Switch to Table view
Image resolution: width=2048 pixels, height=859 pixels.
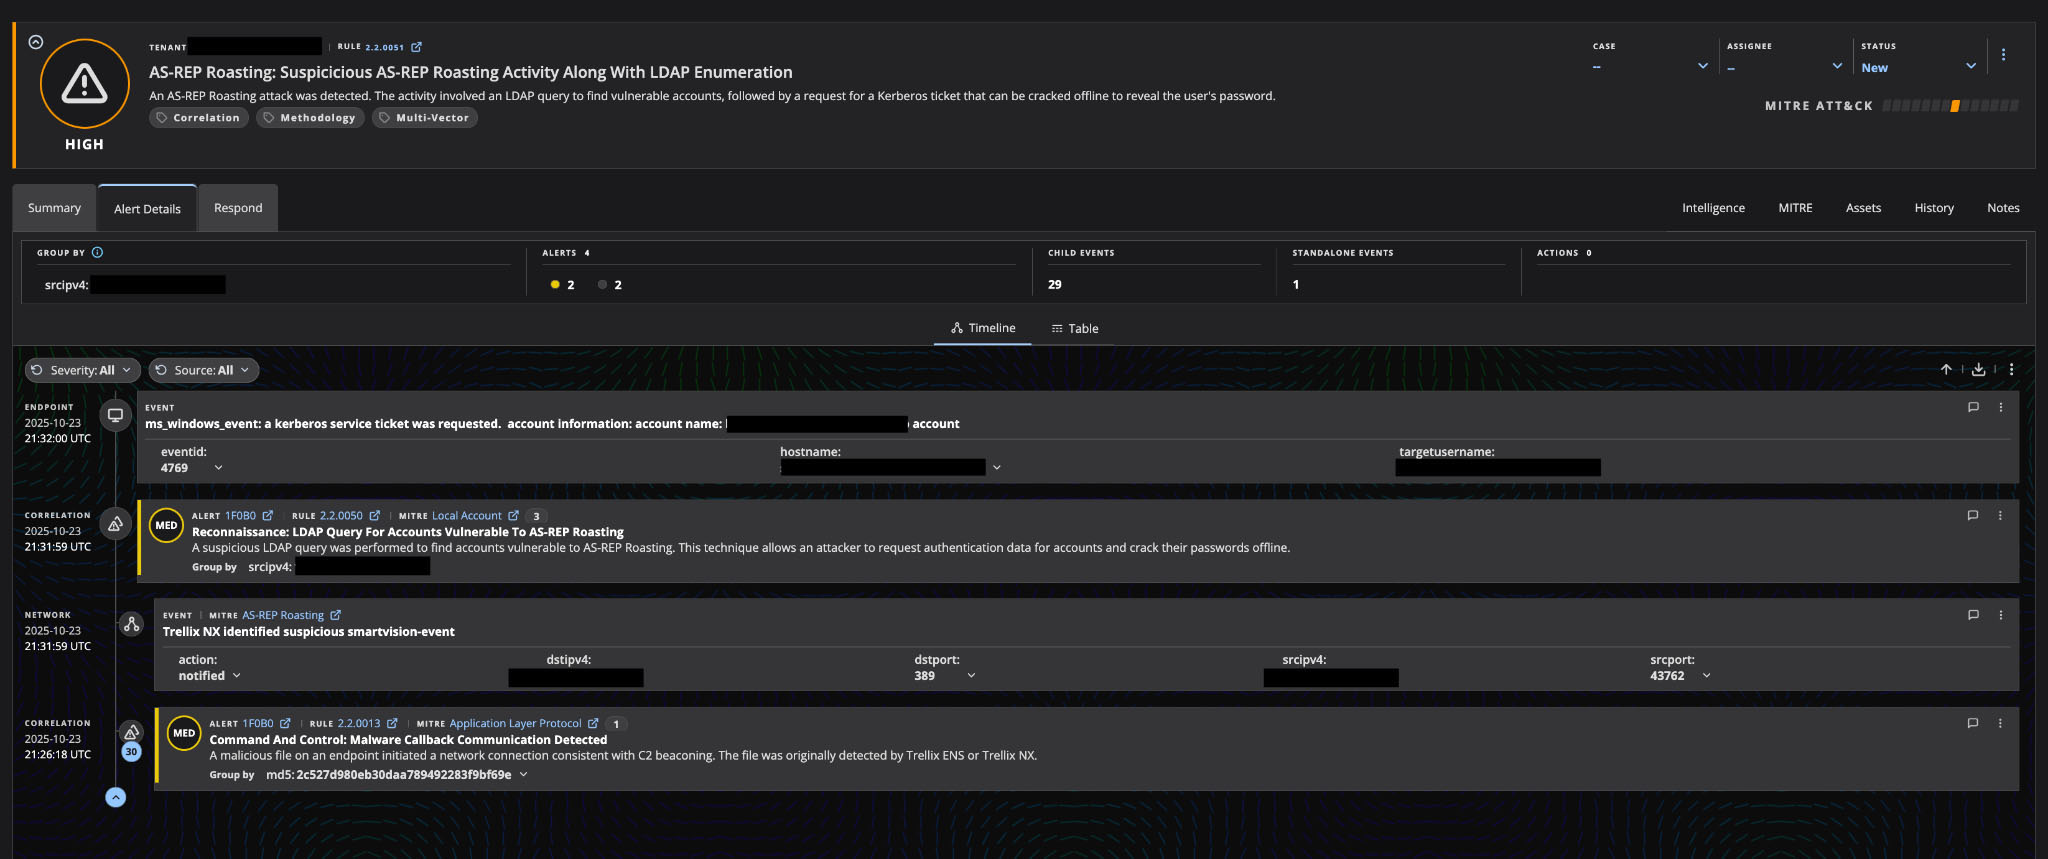coord(1074,329)
